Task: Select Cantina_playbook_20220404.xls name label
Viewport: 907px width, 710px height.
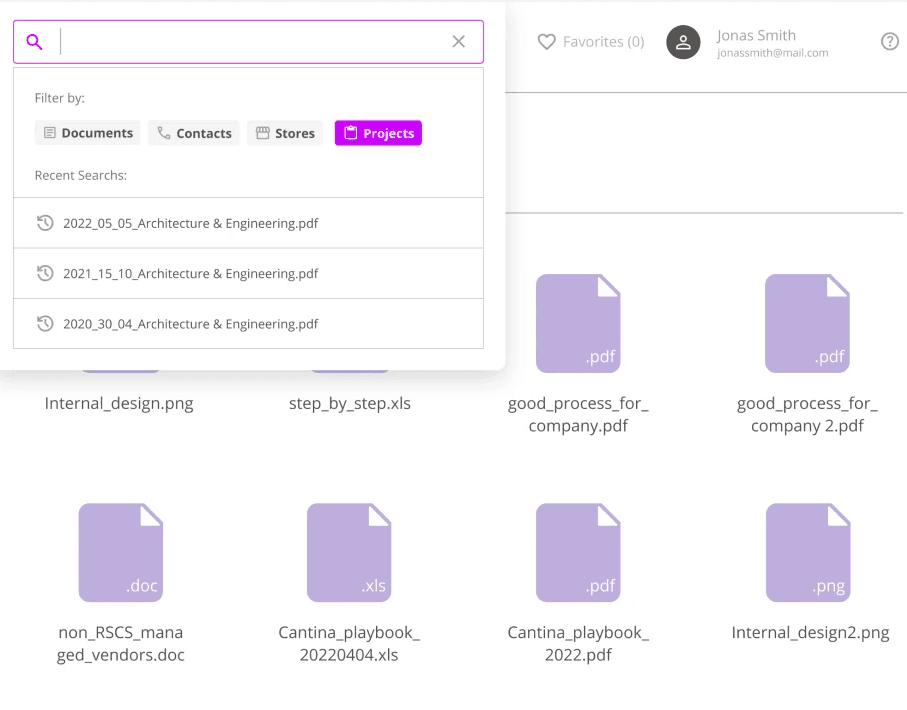Action: click(x=349, y=643)
